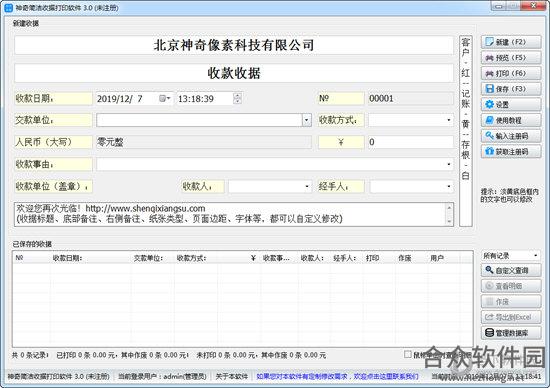Click the ￥ amount input field
Image resolution: width=550 pixels, height=388 pixels.
point(410,142)
